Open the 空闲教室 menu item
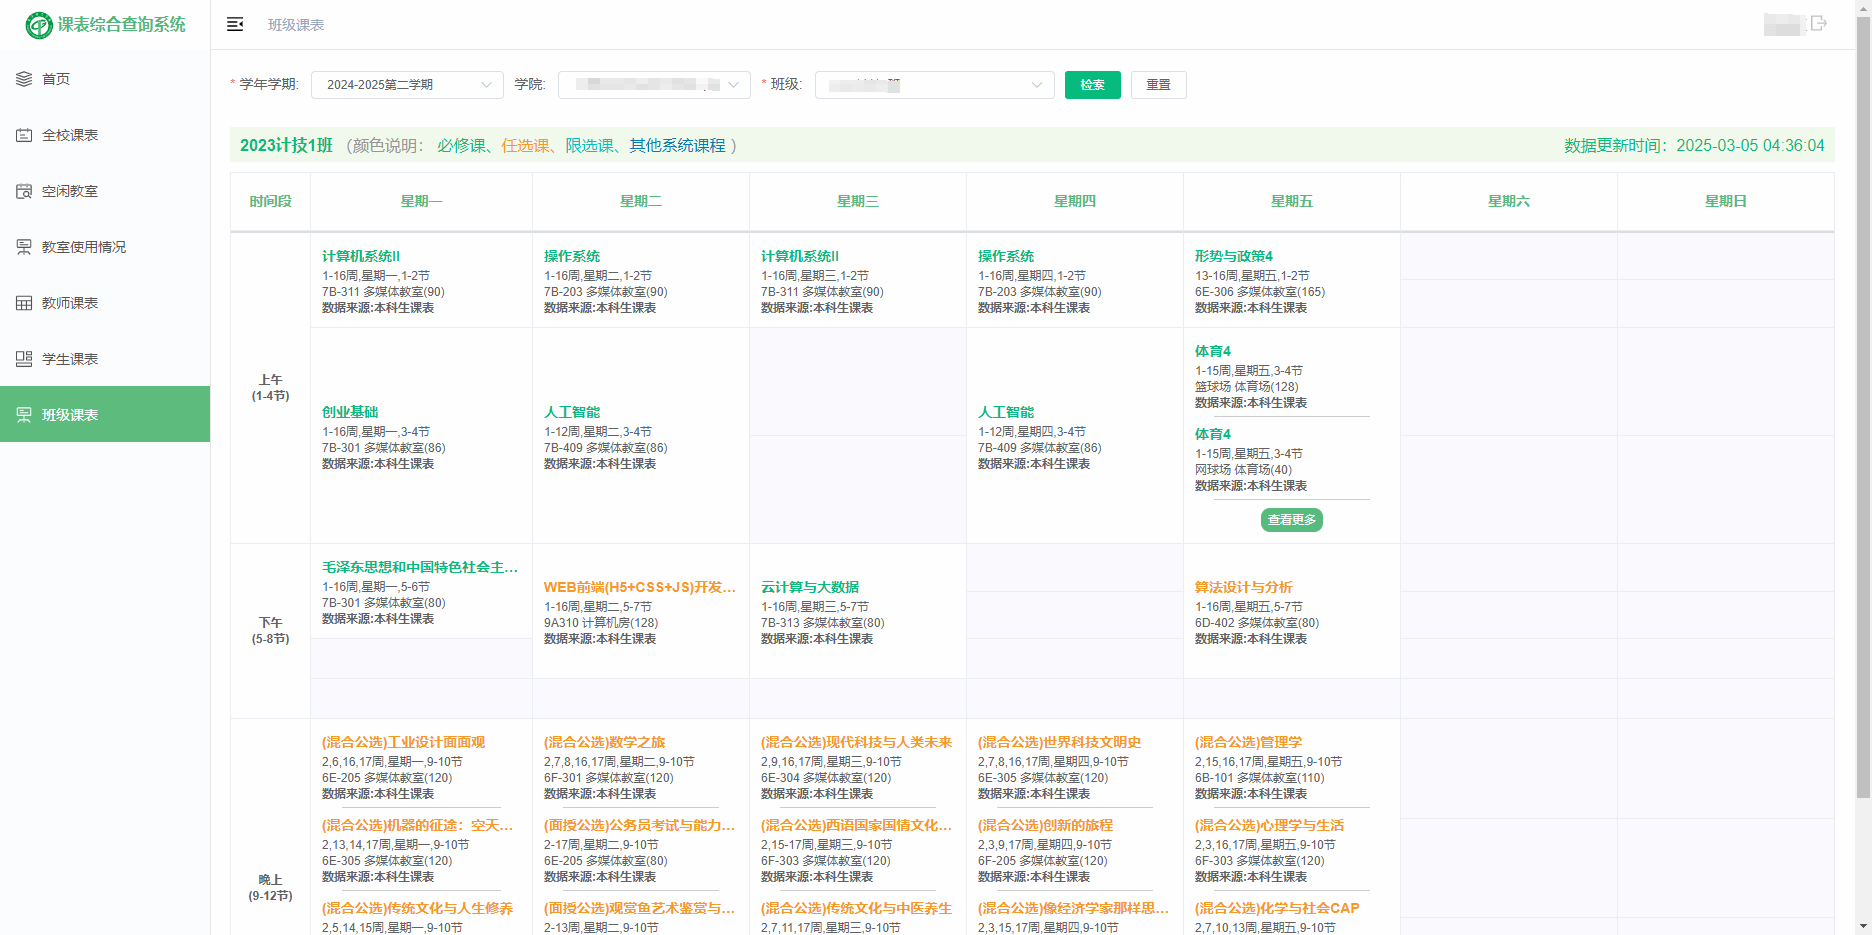Viewport: 1872px width, 935px height. [105, 191]
